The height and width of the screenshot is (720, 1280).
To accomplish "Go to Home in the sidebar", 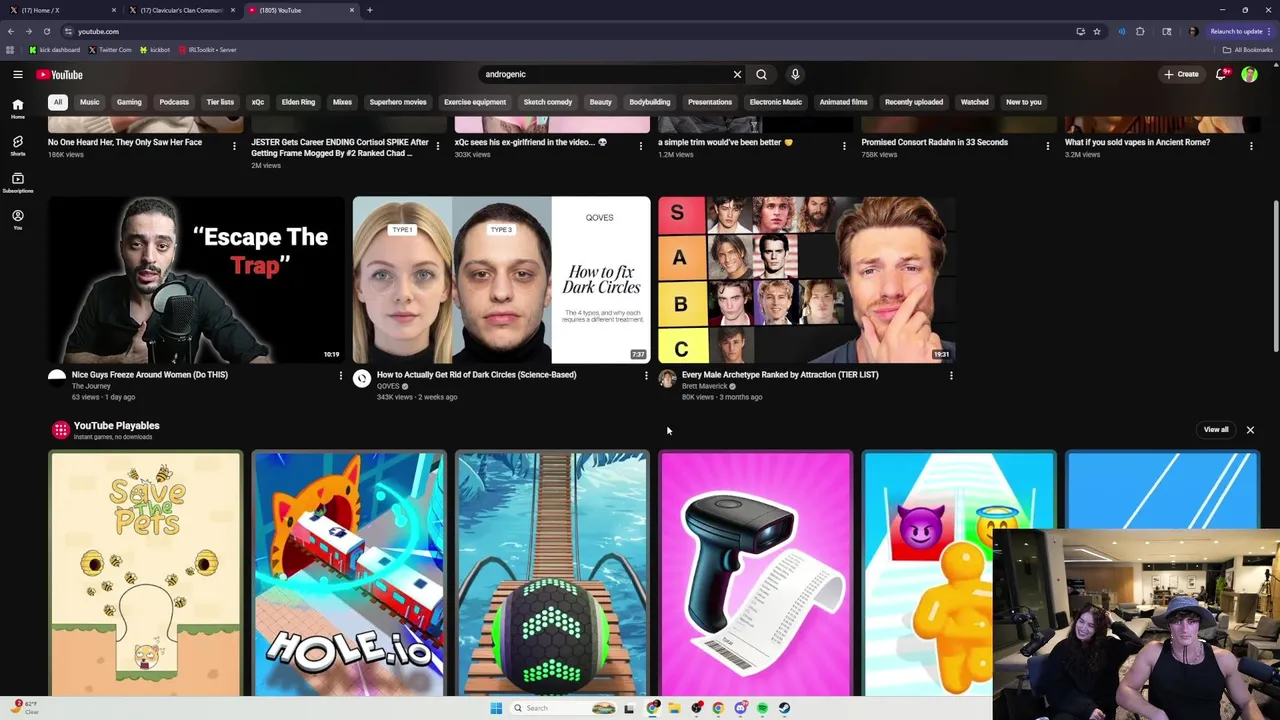I will (x=17, y=109).
